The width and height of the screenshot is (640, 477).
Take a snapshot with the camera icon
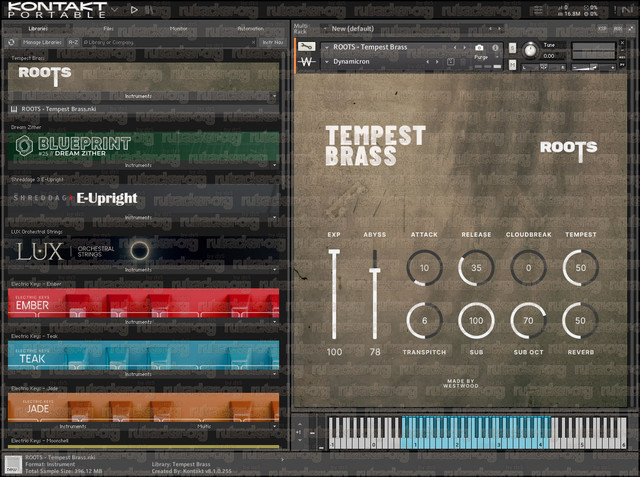(479, 47)
